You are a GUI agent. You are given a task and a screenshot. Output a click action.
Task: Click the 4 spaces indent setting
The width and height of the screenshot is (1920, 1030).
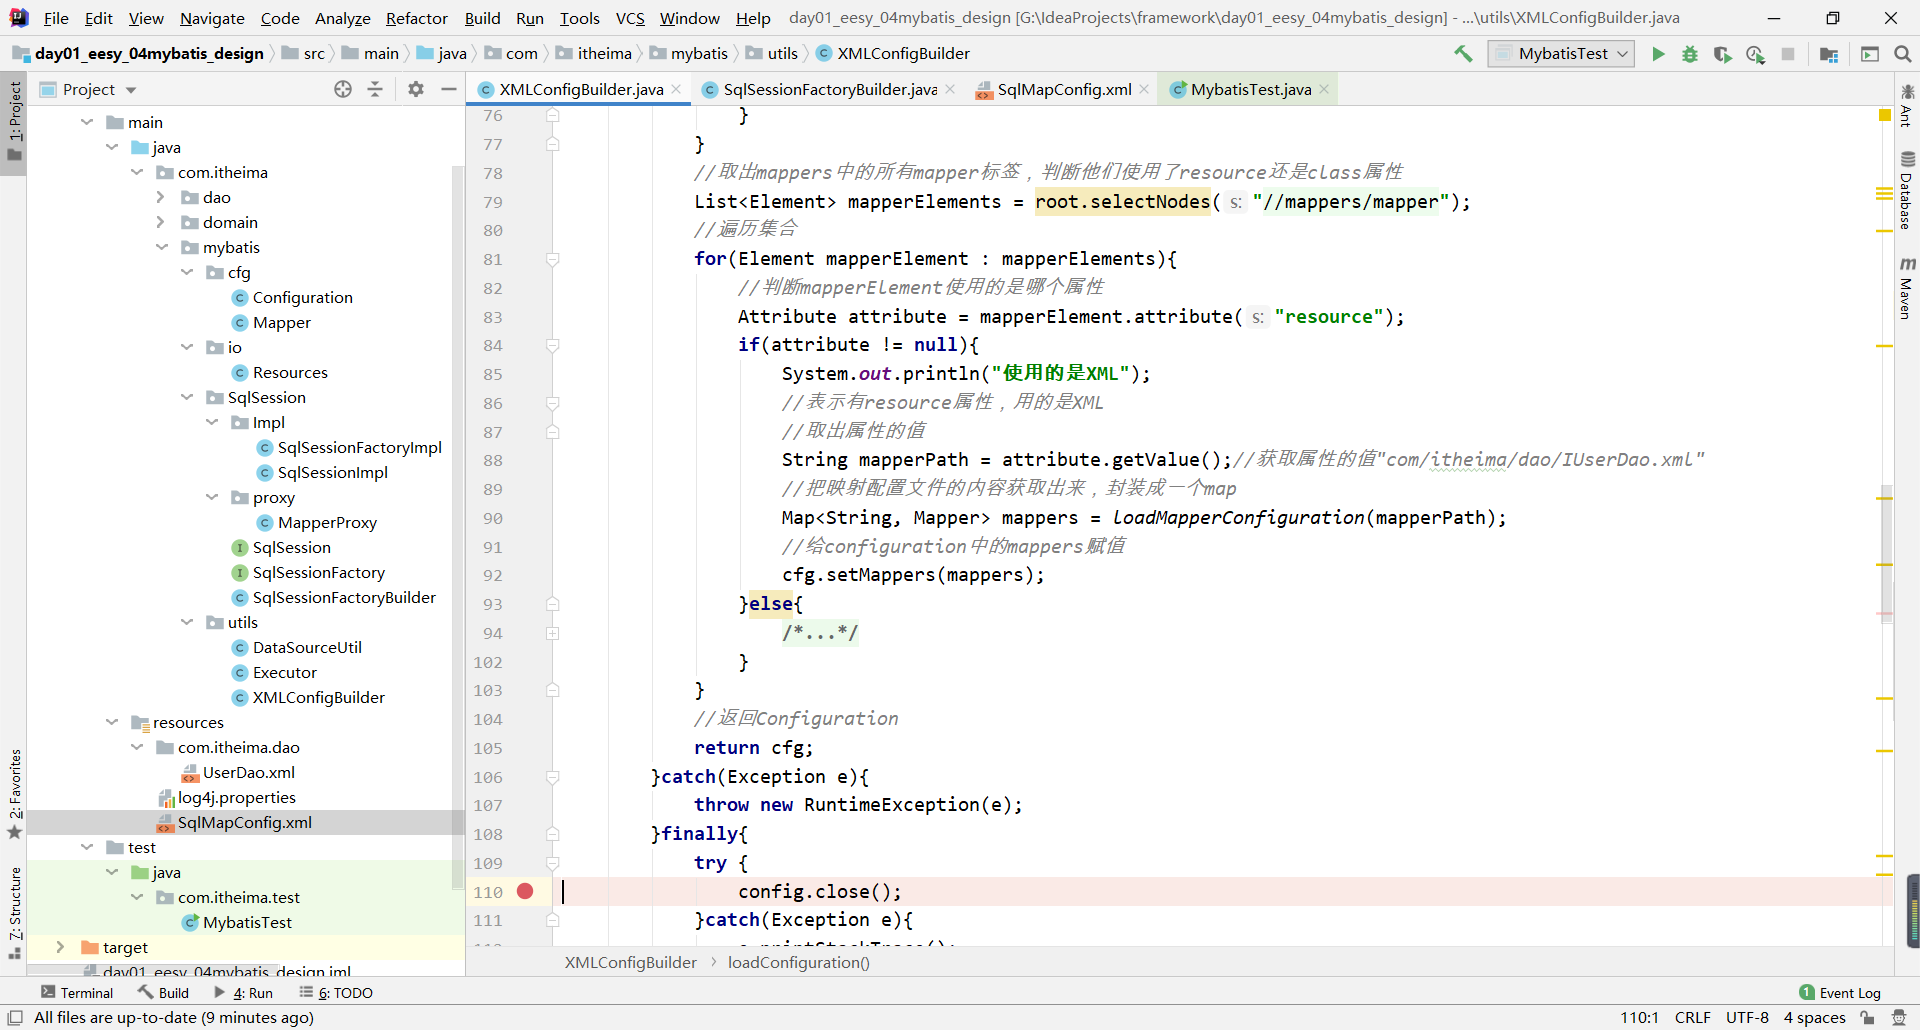pos(1814,1018)
